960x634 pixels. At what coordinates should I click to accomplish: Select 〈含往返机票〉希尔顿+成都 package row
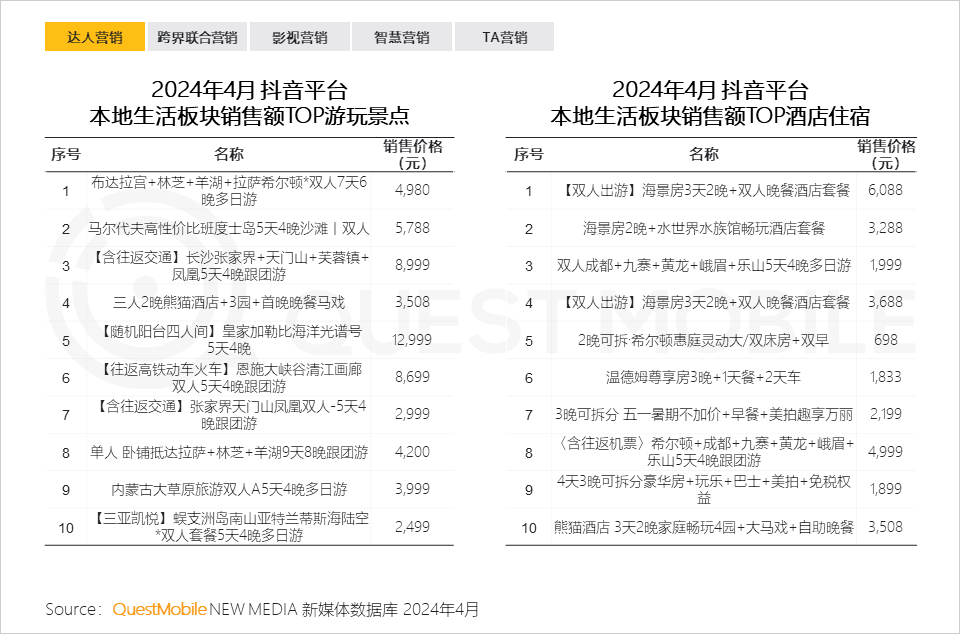[x=704, y=452]
